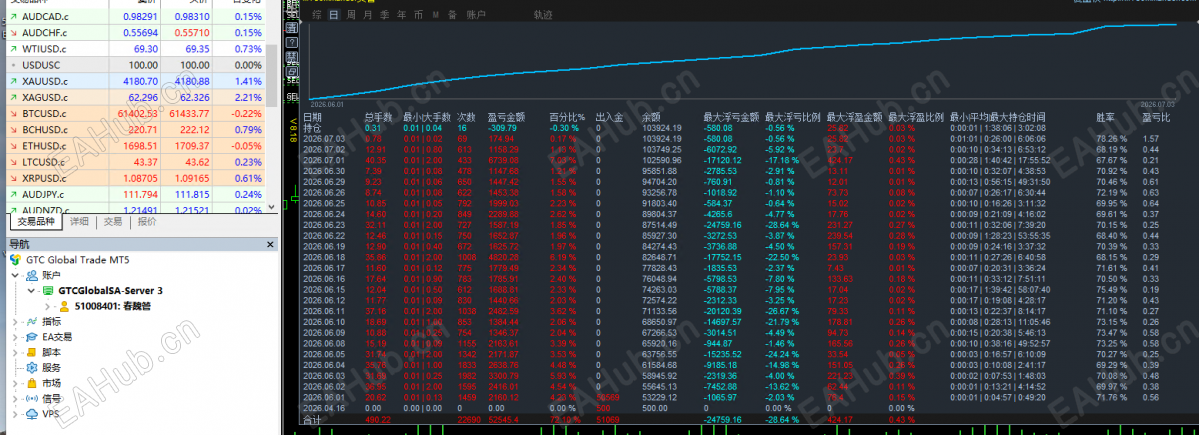Select the 周 weekly statistics tab
This screenshot has height=435, width=1199.
click(x=350, y=15)
